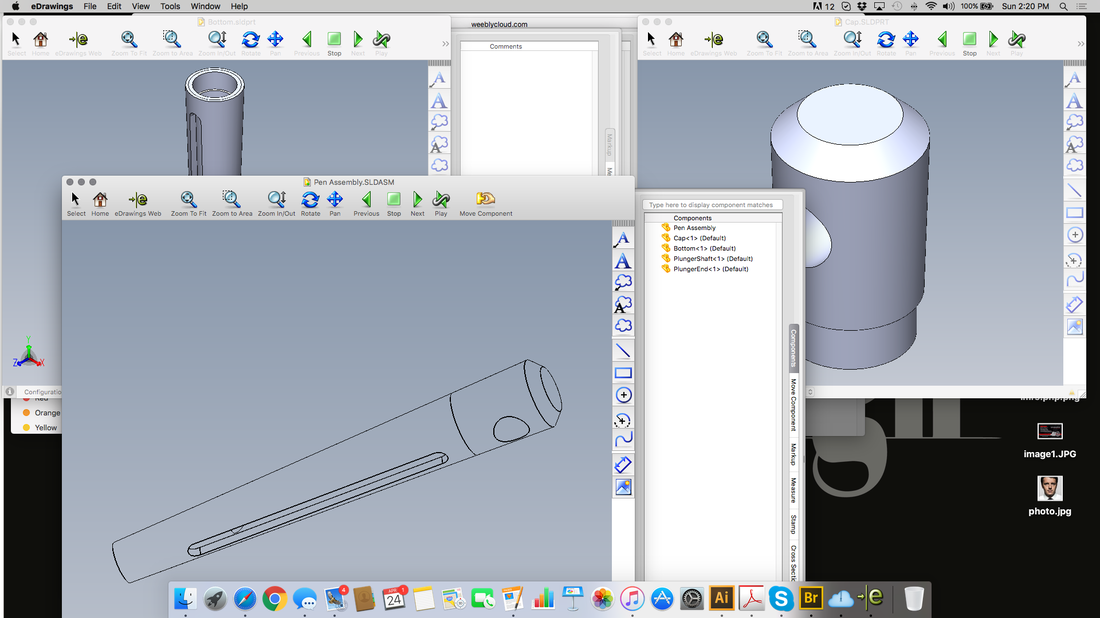1100x618 pixels.
Task: Open Spotlight search in menu bar
Action: coord(1064,6)
